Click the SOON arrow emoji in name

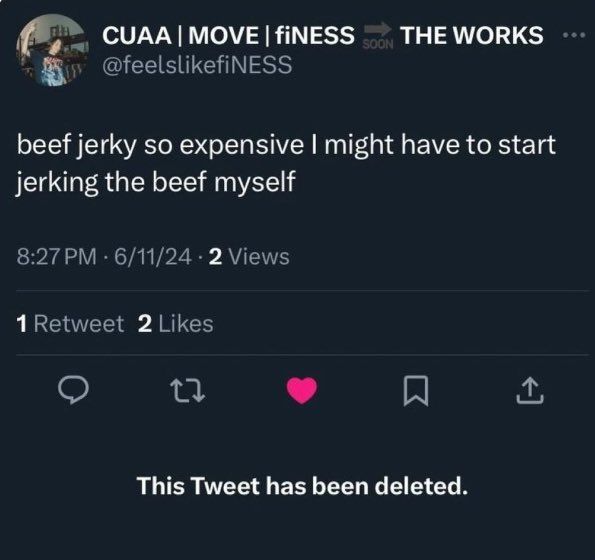(378, 35)
